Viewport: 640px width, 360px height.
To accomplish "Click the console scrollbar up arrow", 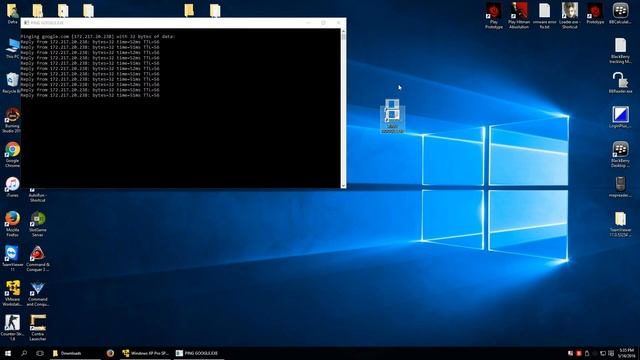I will click(343, 31).
